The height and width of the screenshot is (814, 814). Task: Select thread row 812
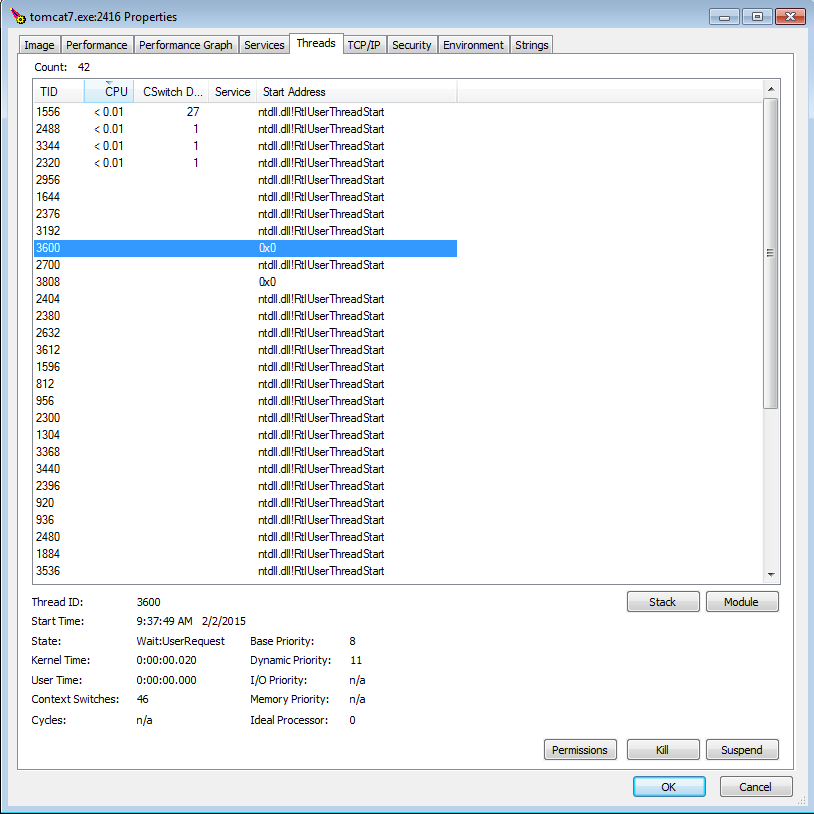pyautogui.click(x=245, y=384)
